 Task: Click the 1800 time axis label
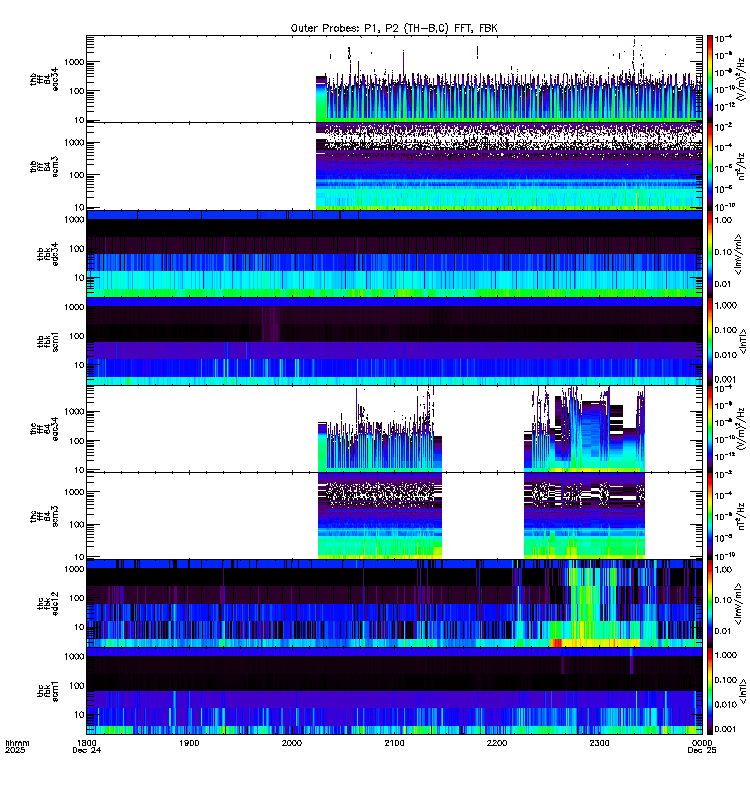point(87,743)
